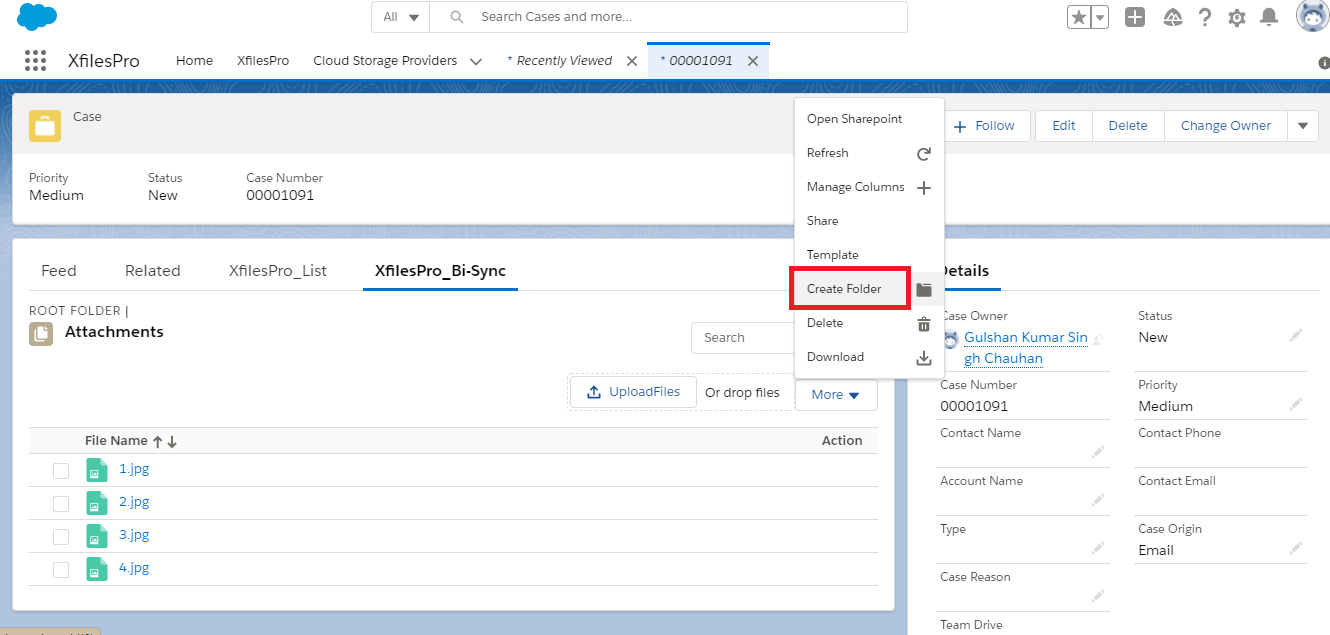Expand the favorites list dropdown arrow
The image size is (1330, 635).
(1100, 17)
